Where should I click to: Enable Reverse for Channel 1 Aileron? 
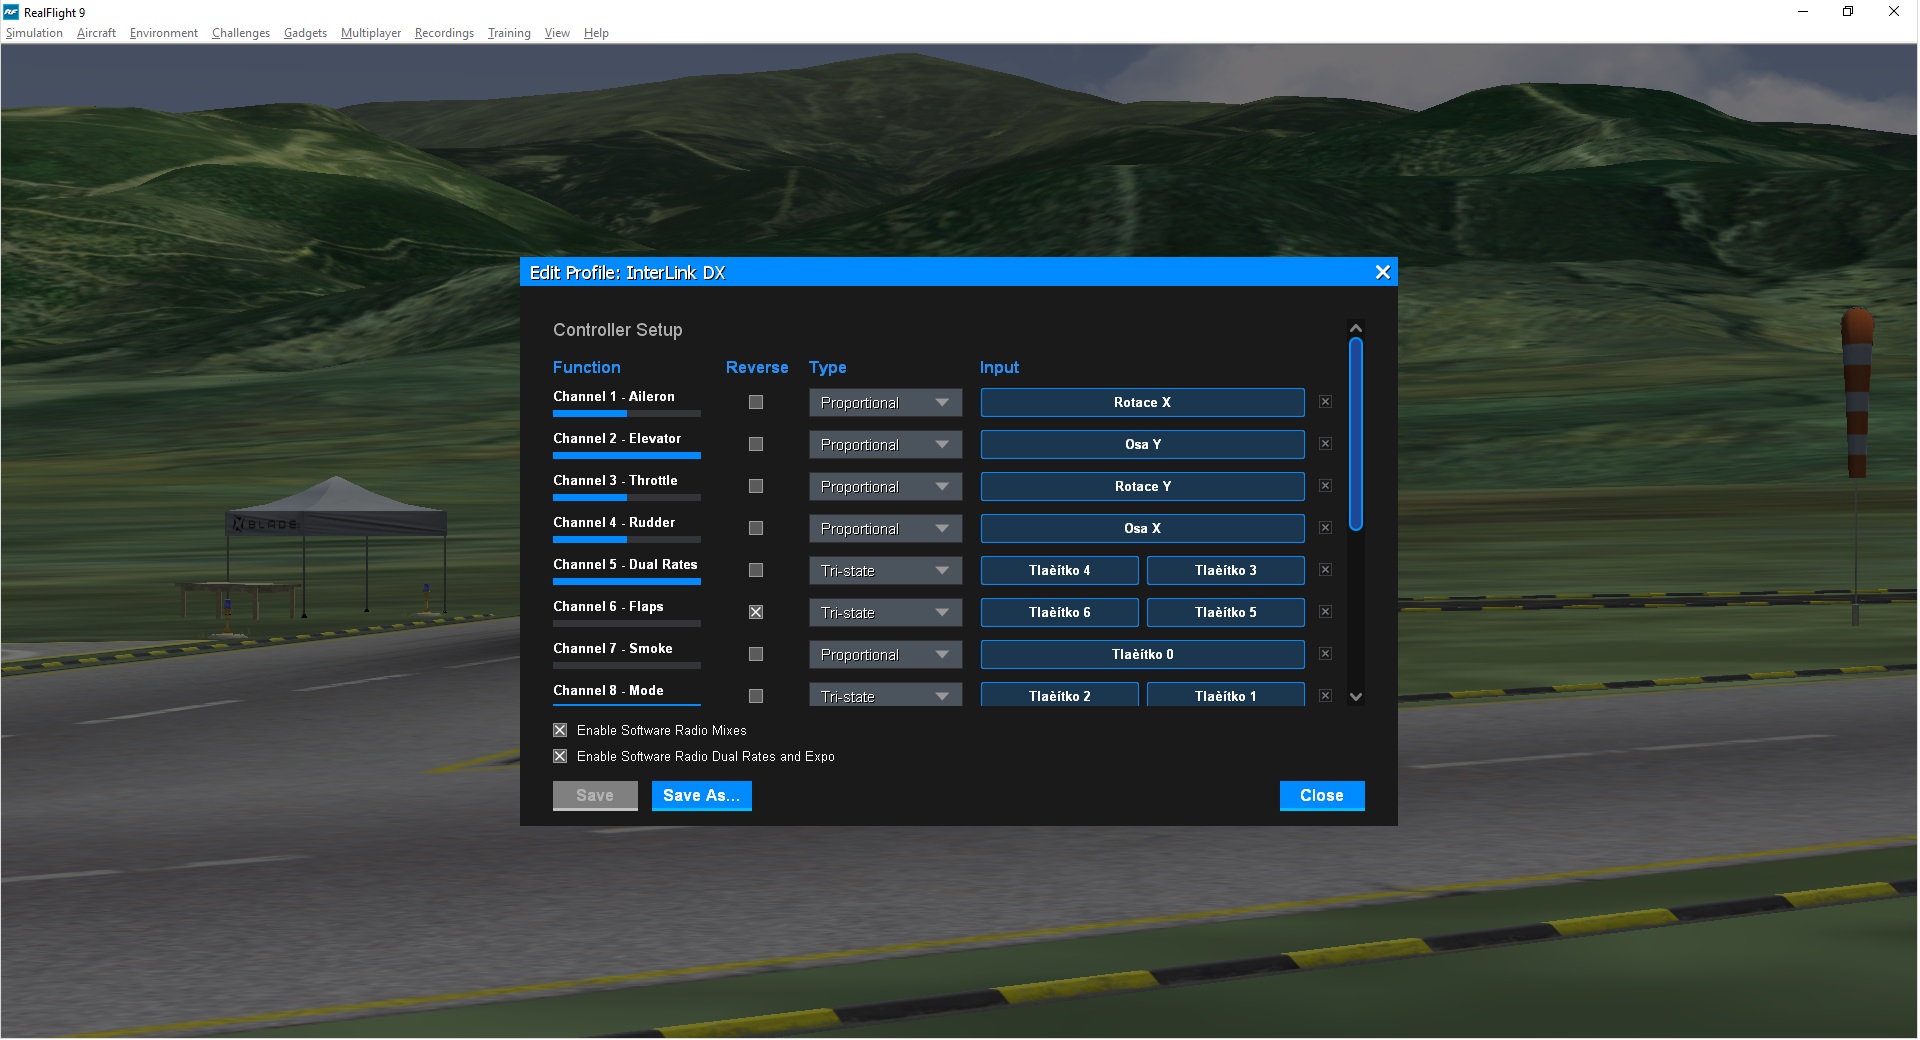pos(756,402)
